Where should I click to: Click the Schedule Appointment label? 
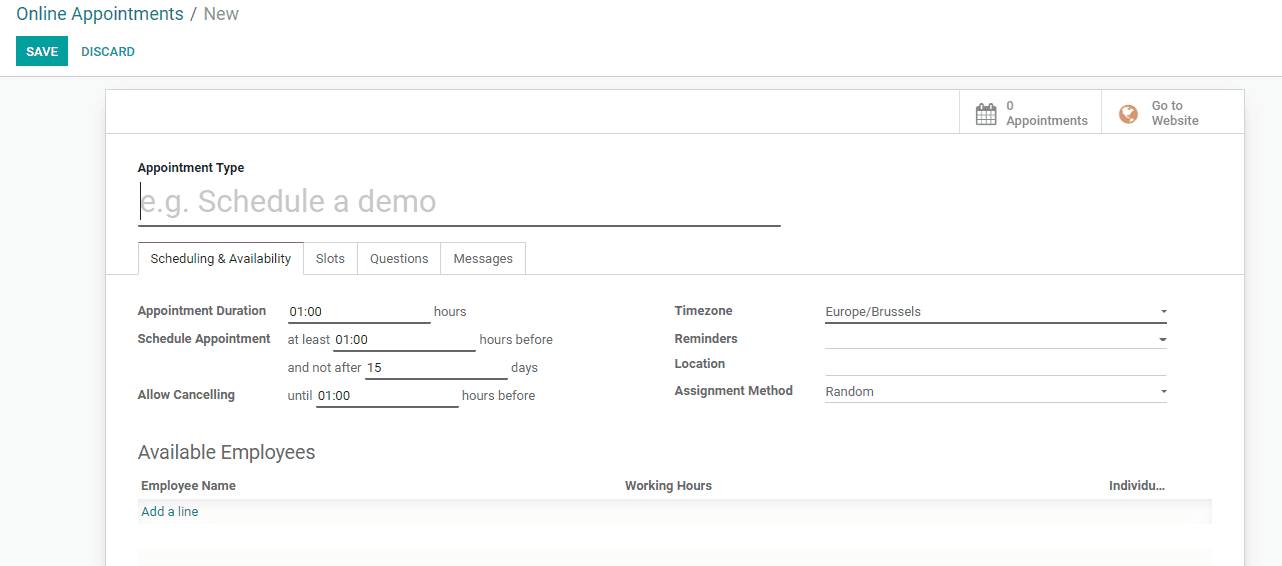click(204, 339)
